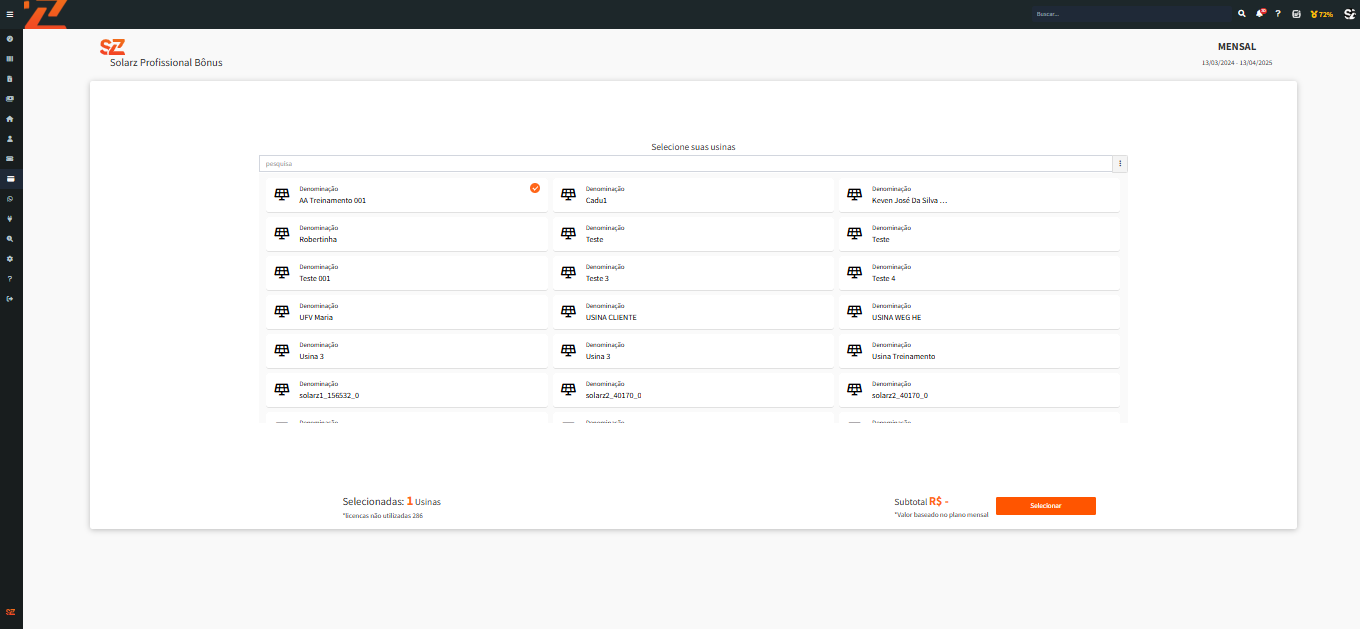Select the USINA WEG HE plant card
1360x629 pixels.
point(979,312)
